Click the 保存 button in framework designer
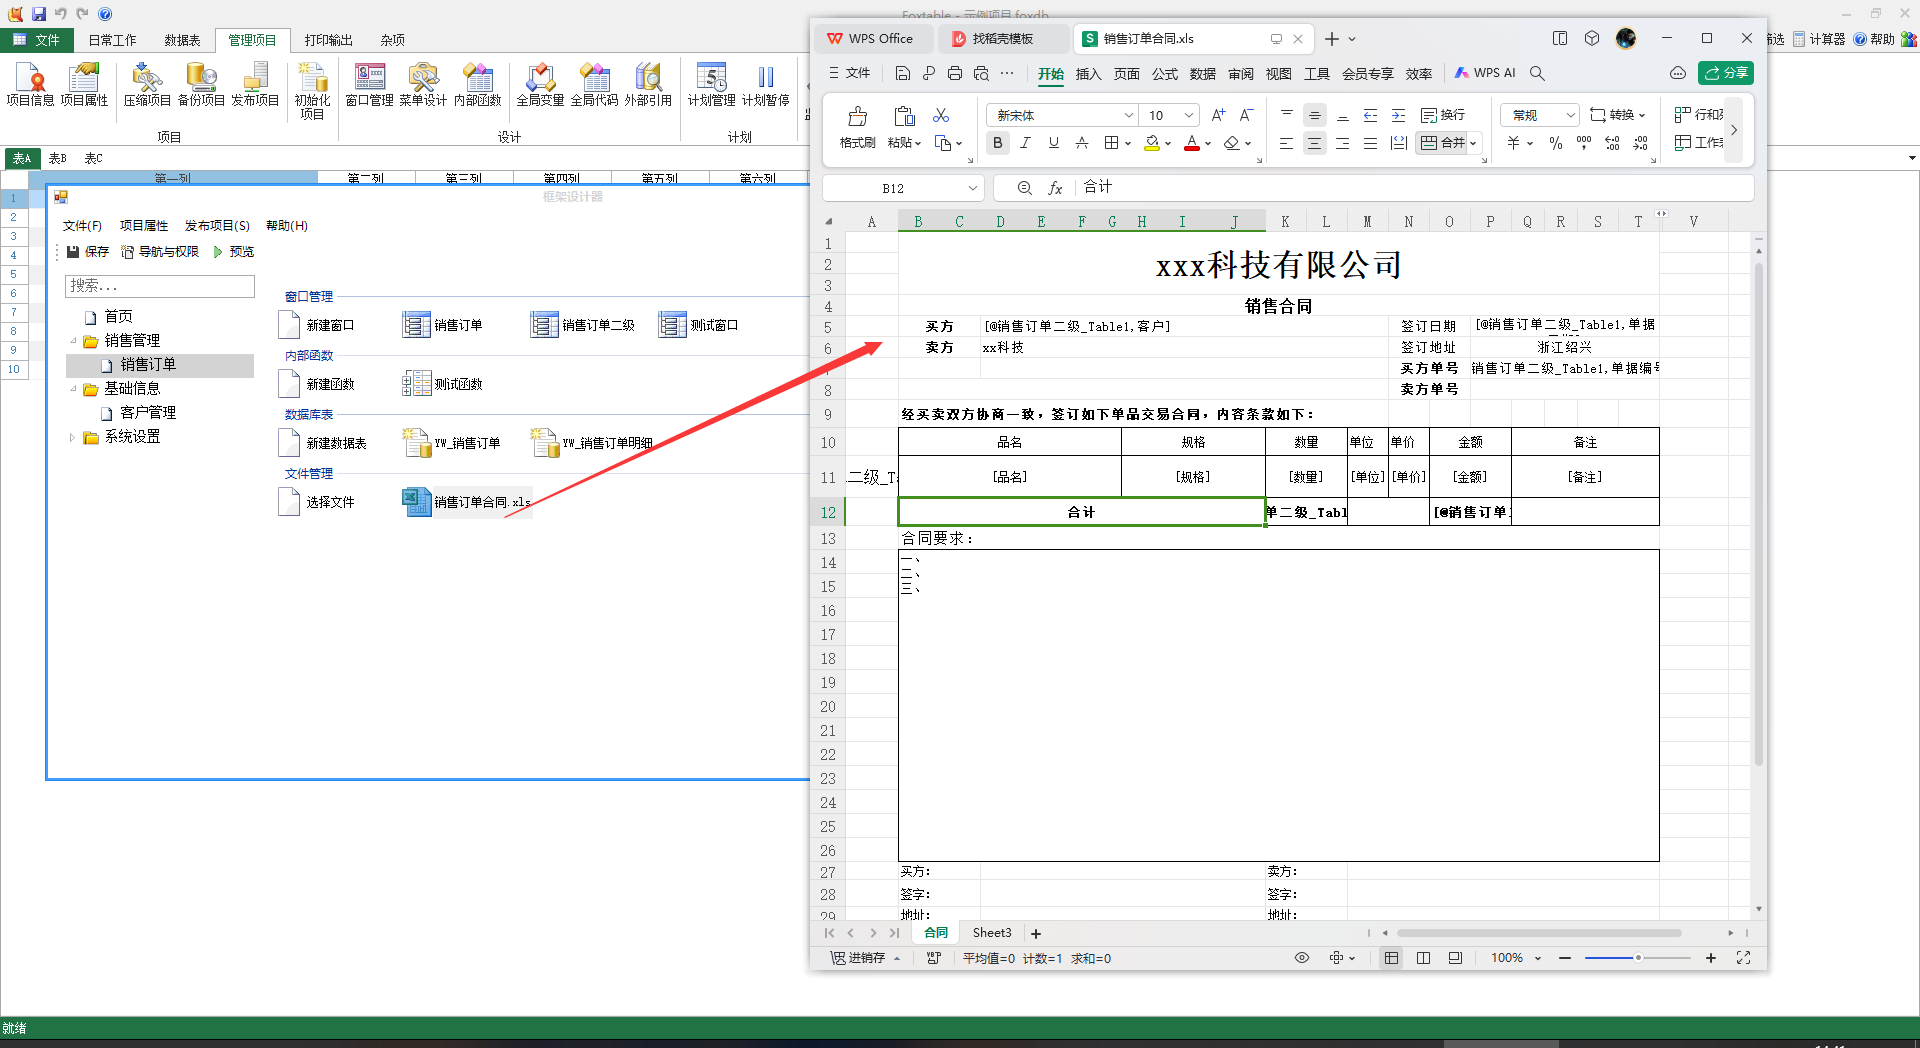The width and height of the screenshot is (1920, 1048). (x=88, y=252)
